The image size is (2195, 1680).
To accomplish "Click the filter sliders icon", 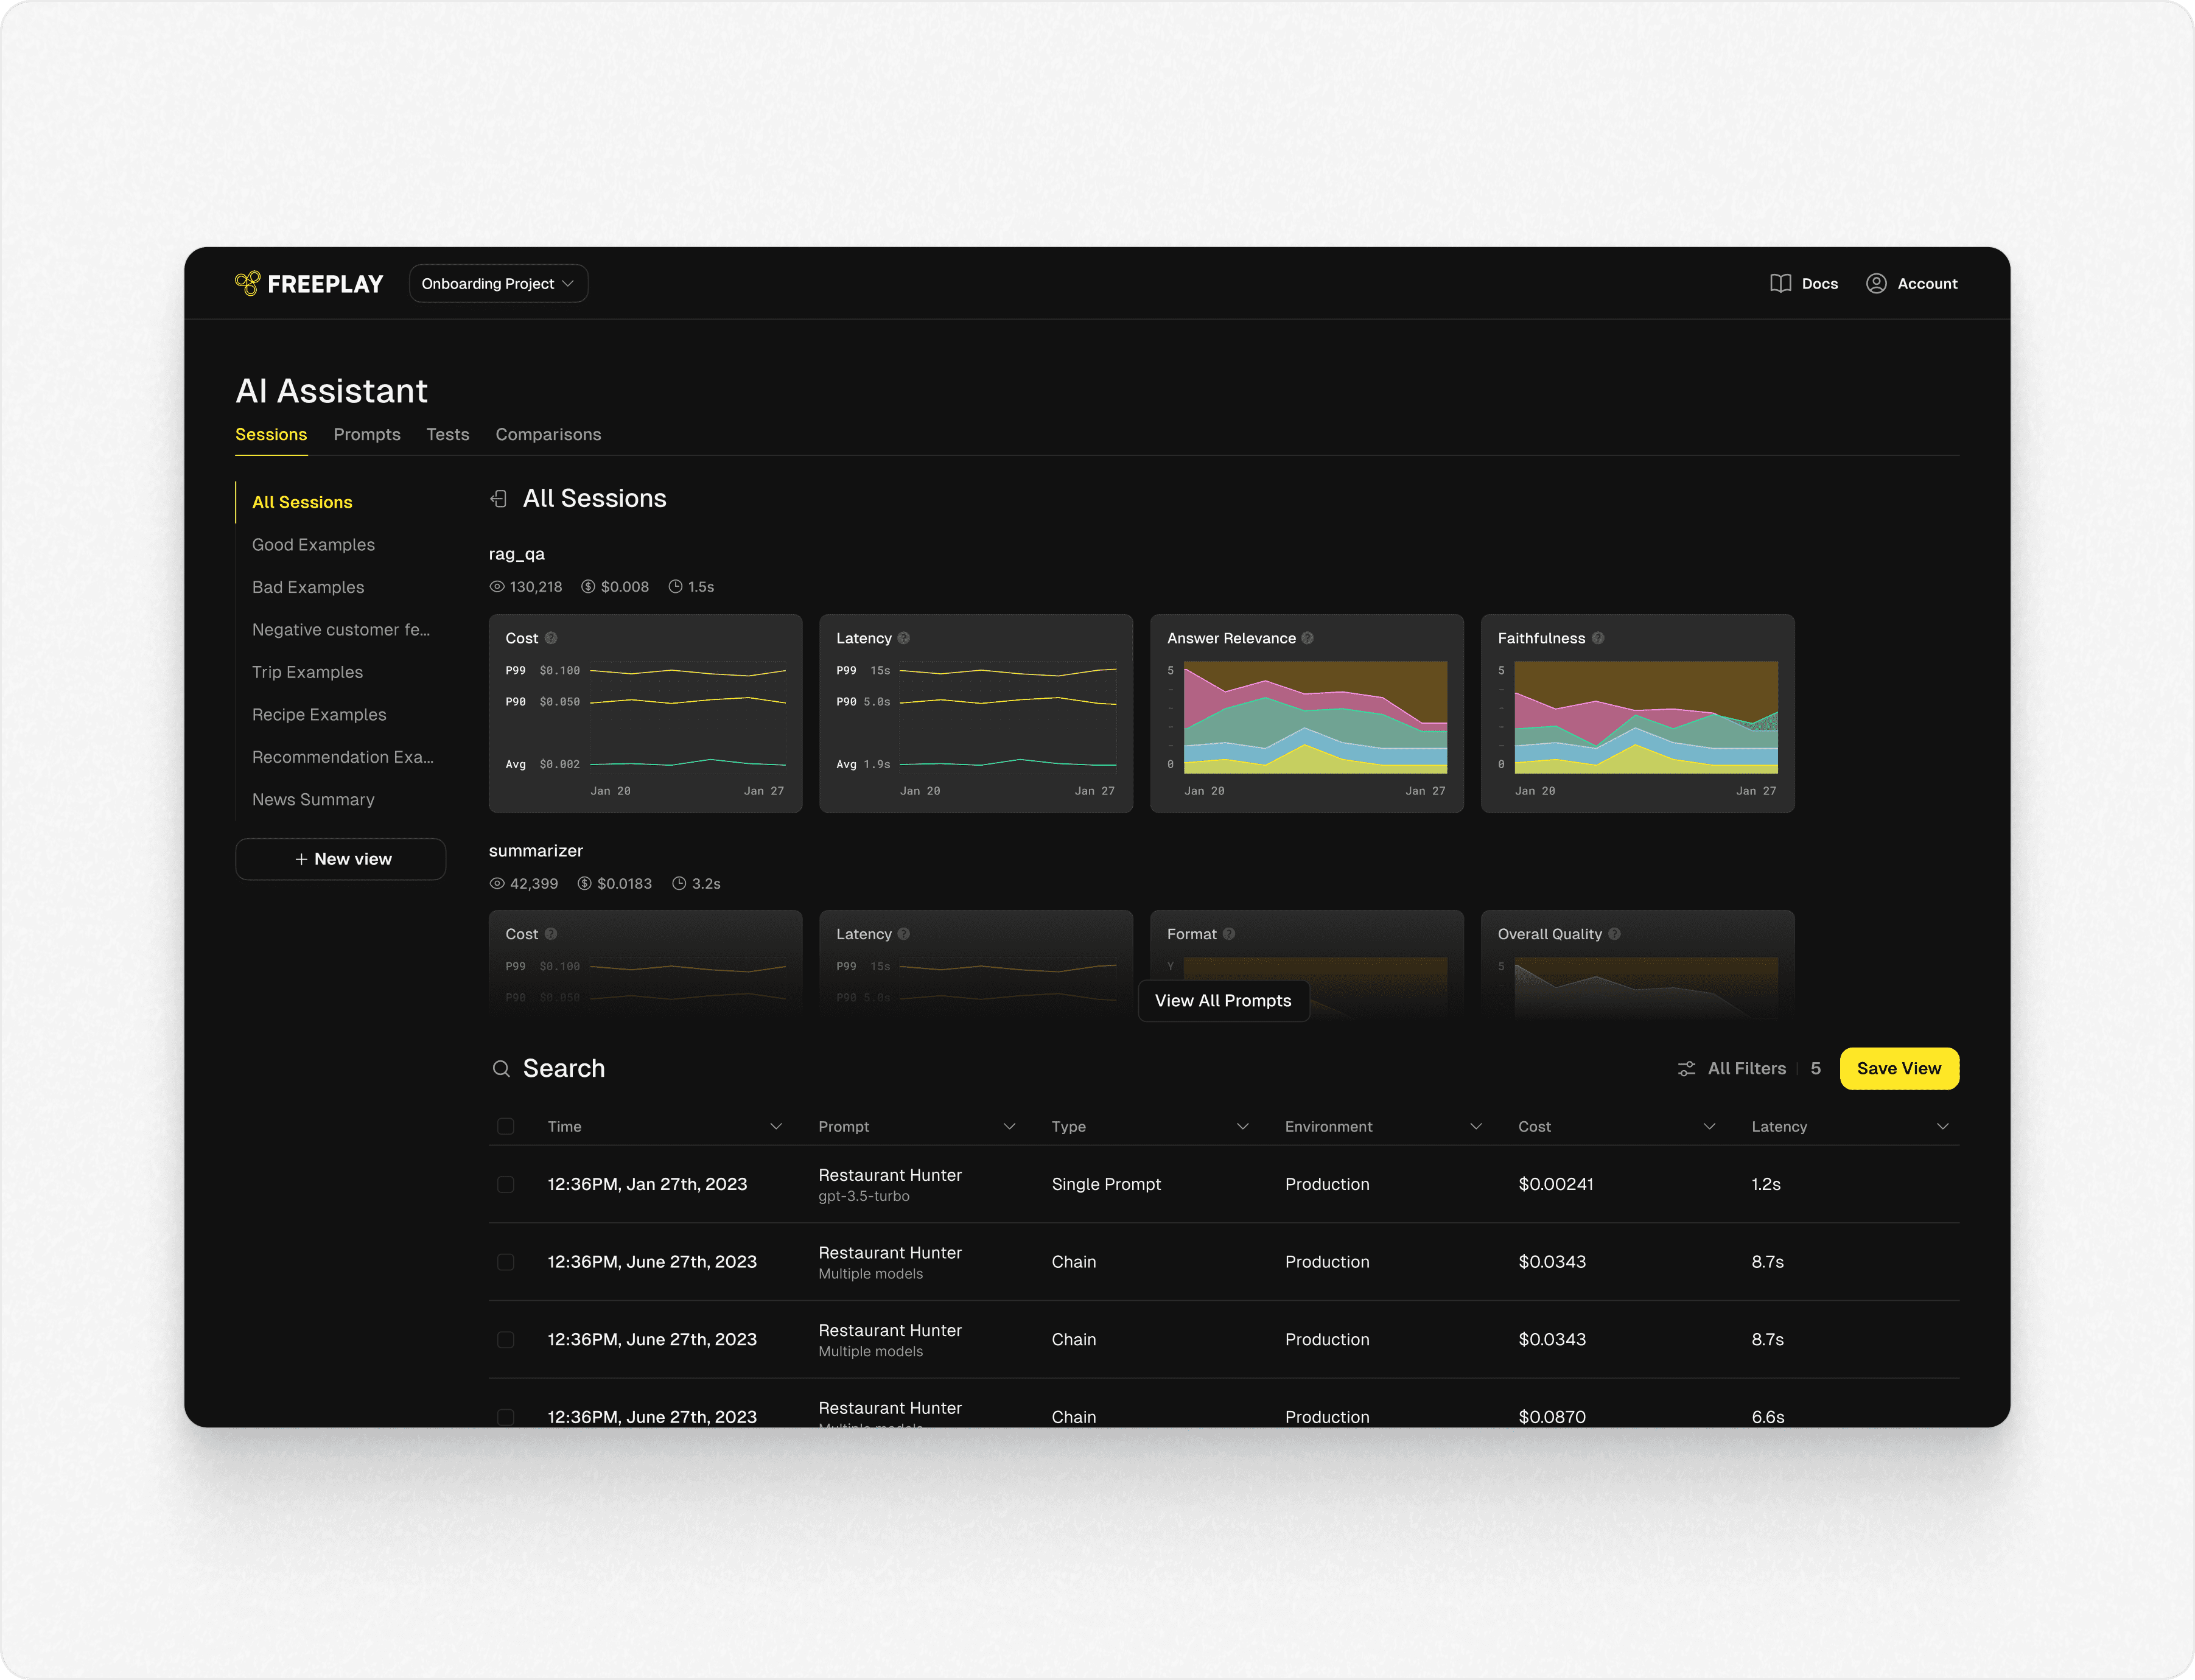I will (x=1687, y=1069).
